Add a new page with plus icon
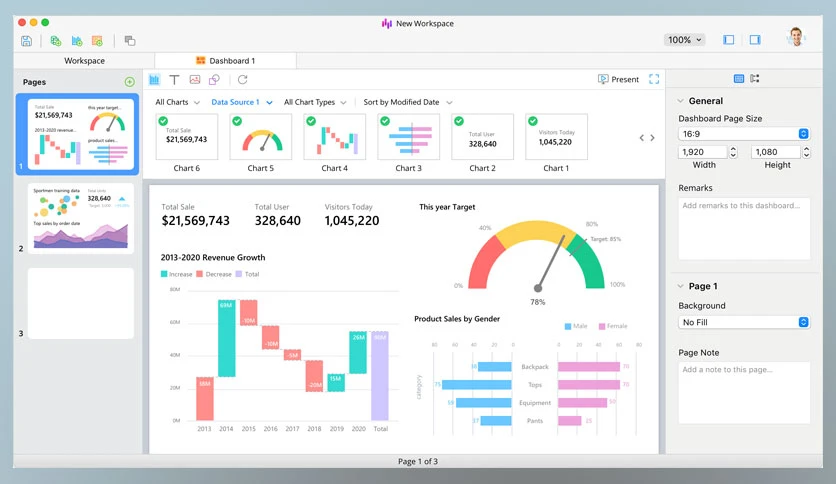 click(130, 82)
